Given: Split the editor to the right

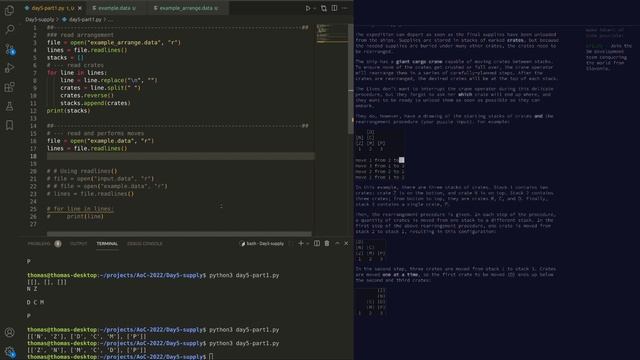Looking at the screenshot, I should tap(334, 8).
